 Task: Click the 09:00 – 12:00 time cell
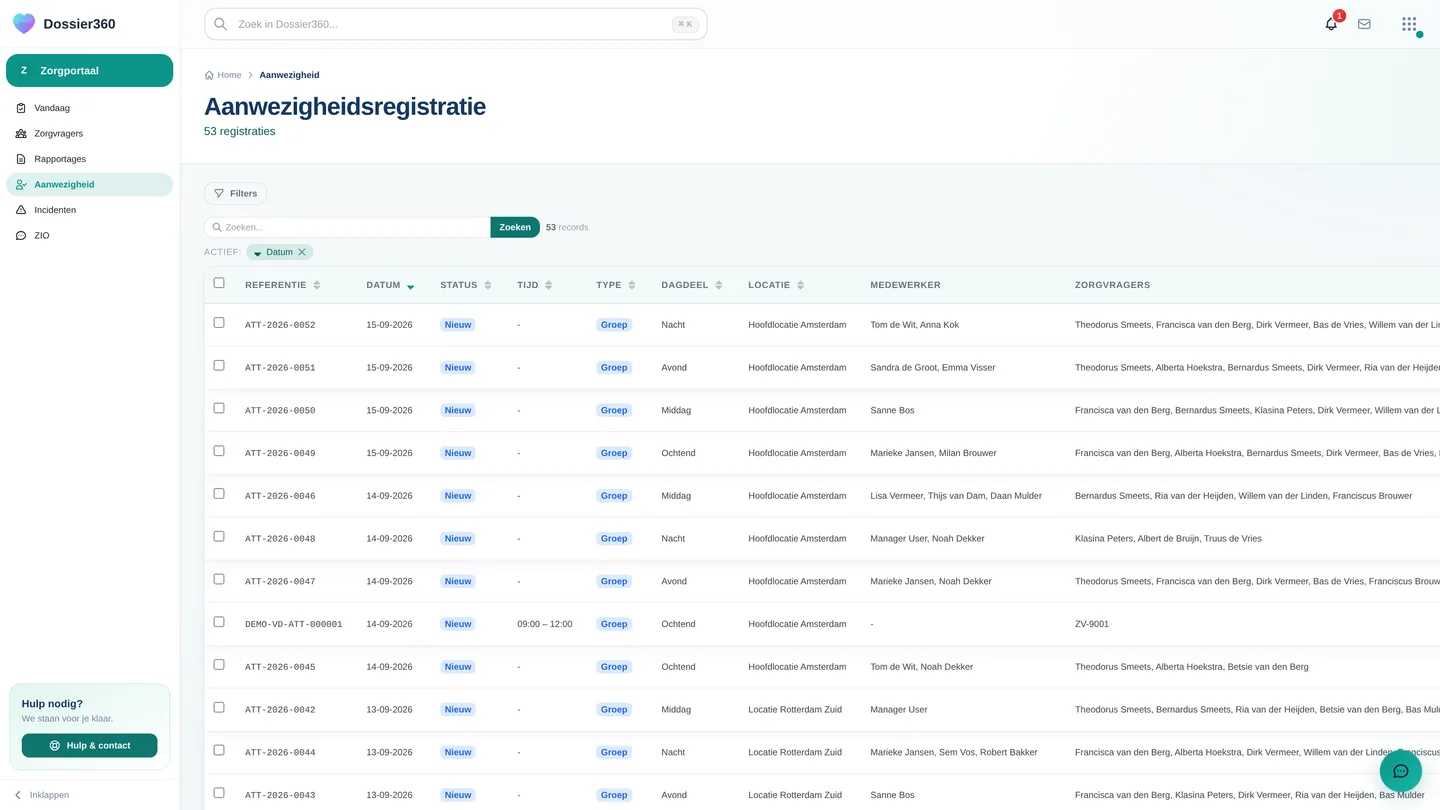point(545,624)
